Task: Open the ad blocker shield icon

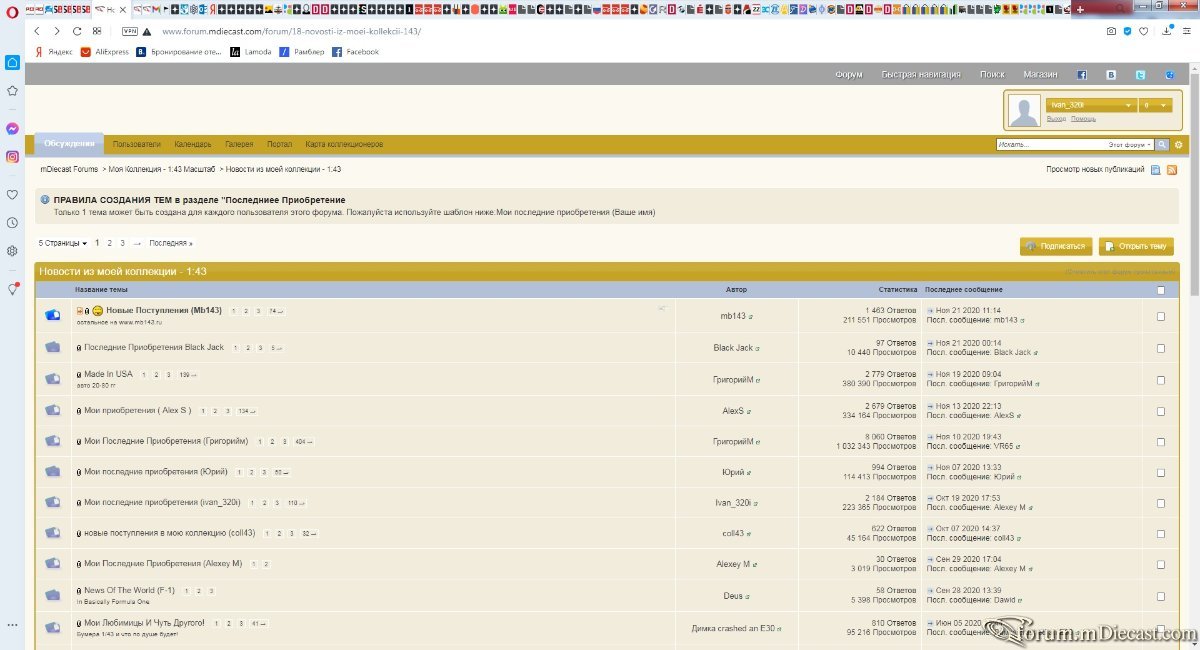Action: click(1128, 31)
